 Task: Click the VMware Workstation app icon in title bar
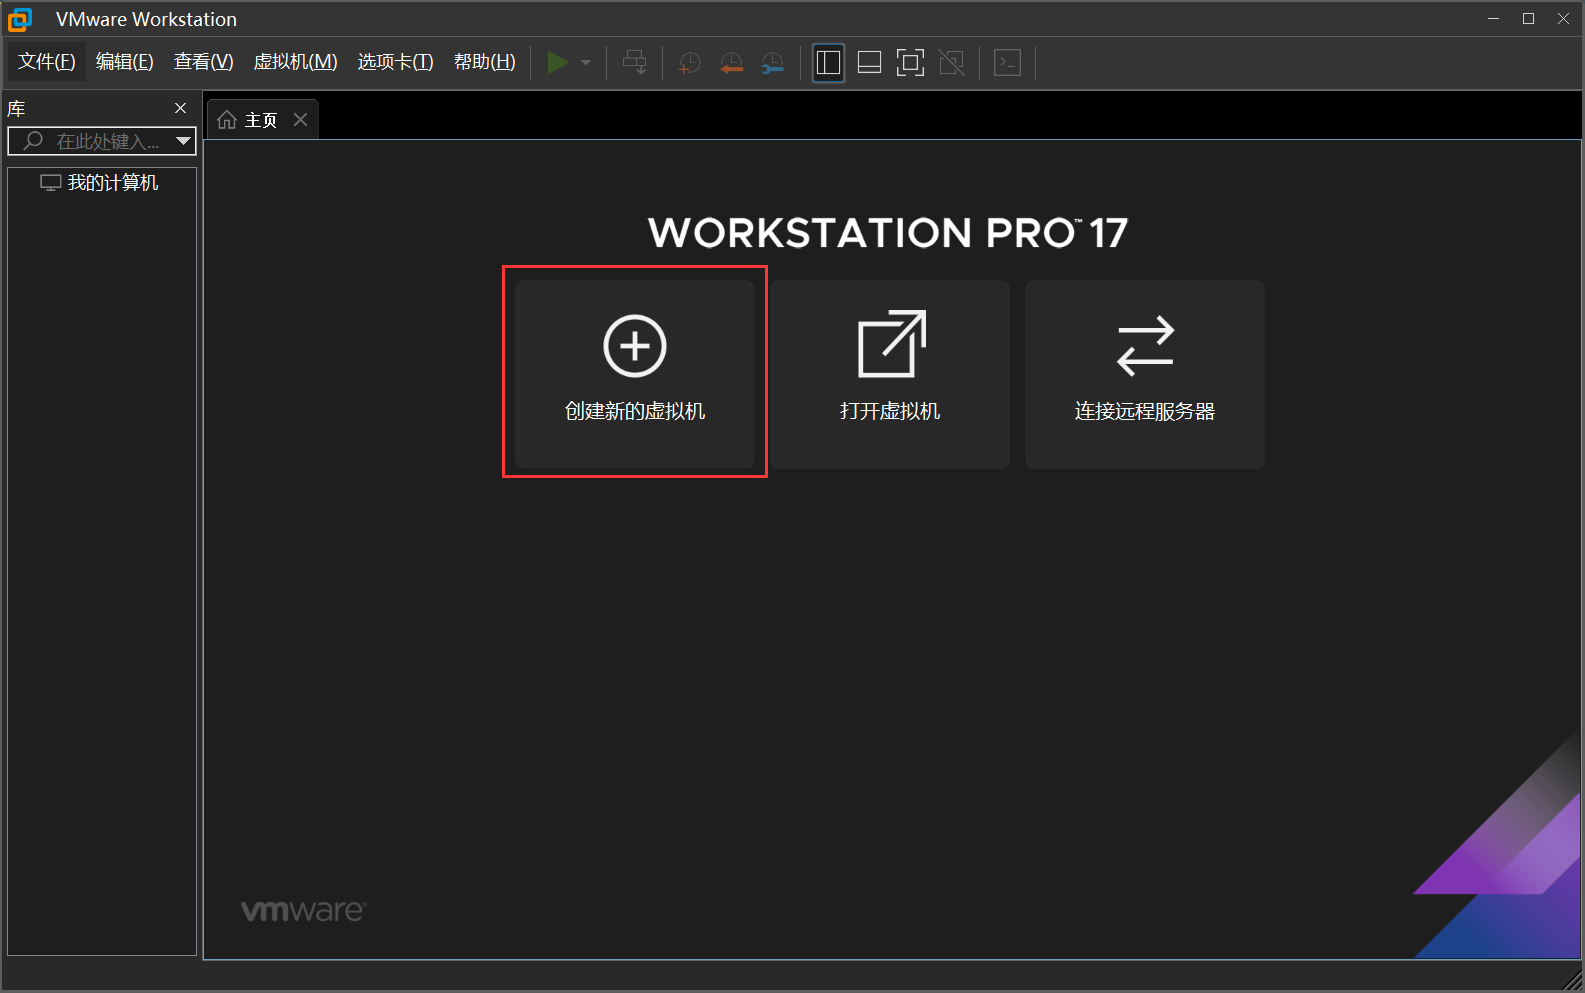tap(20, 19)
